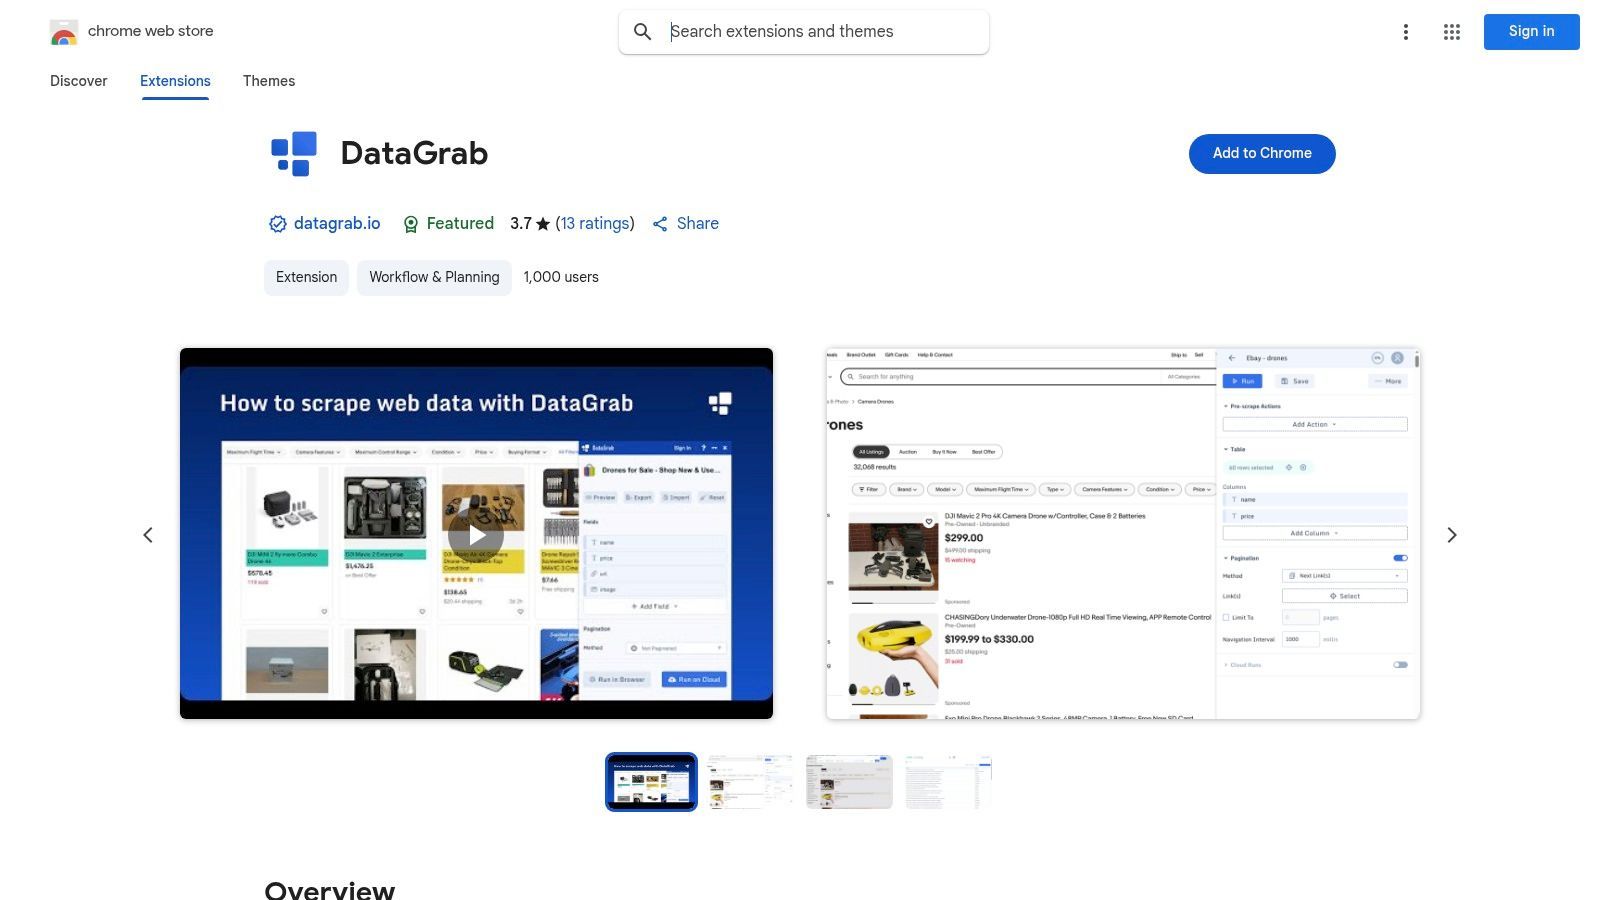Click the Featured badge icon

[411, 223]
